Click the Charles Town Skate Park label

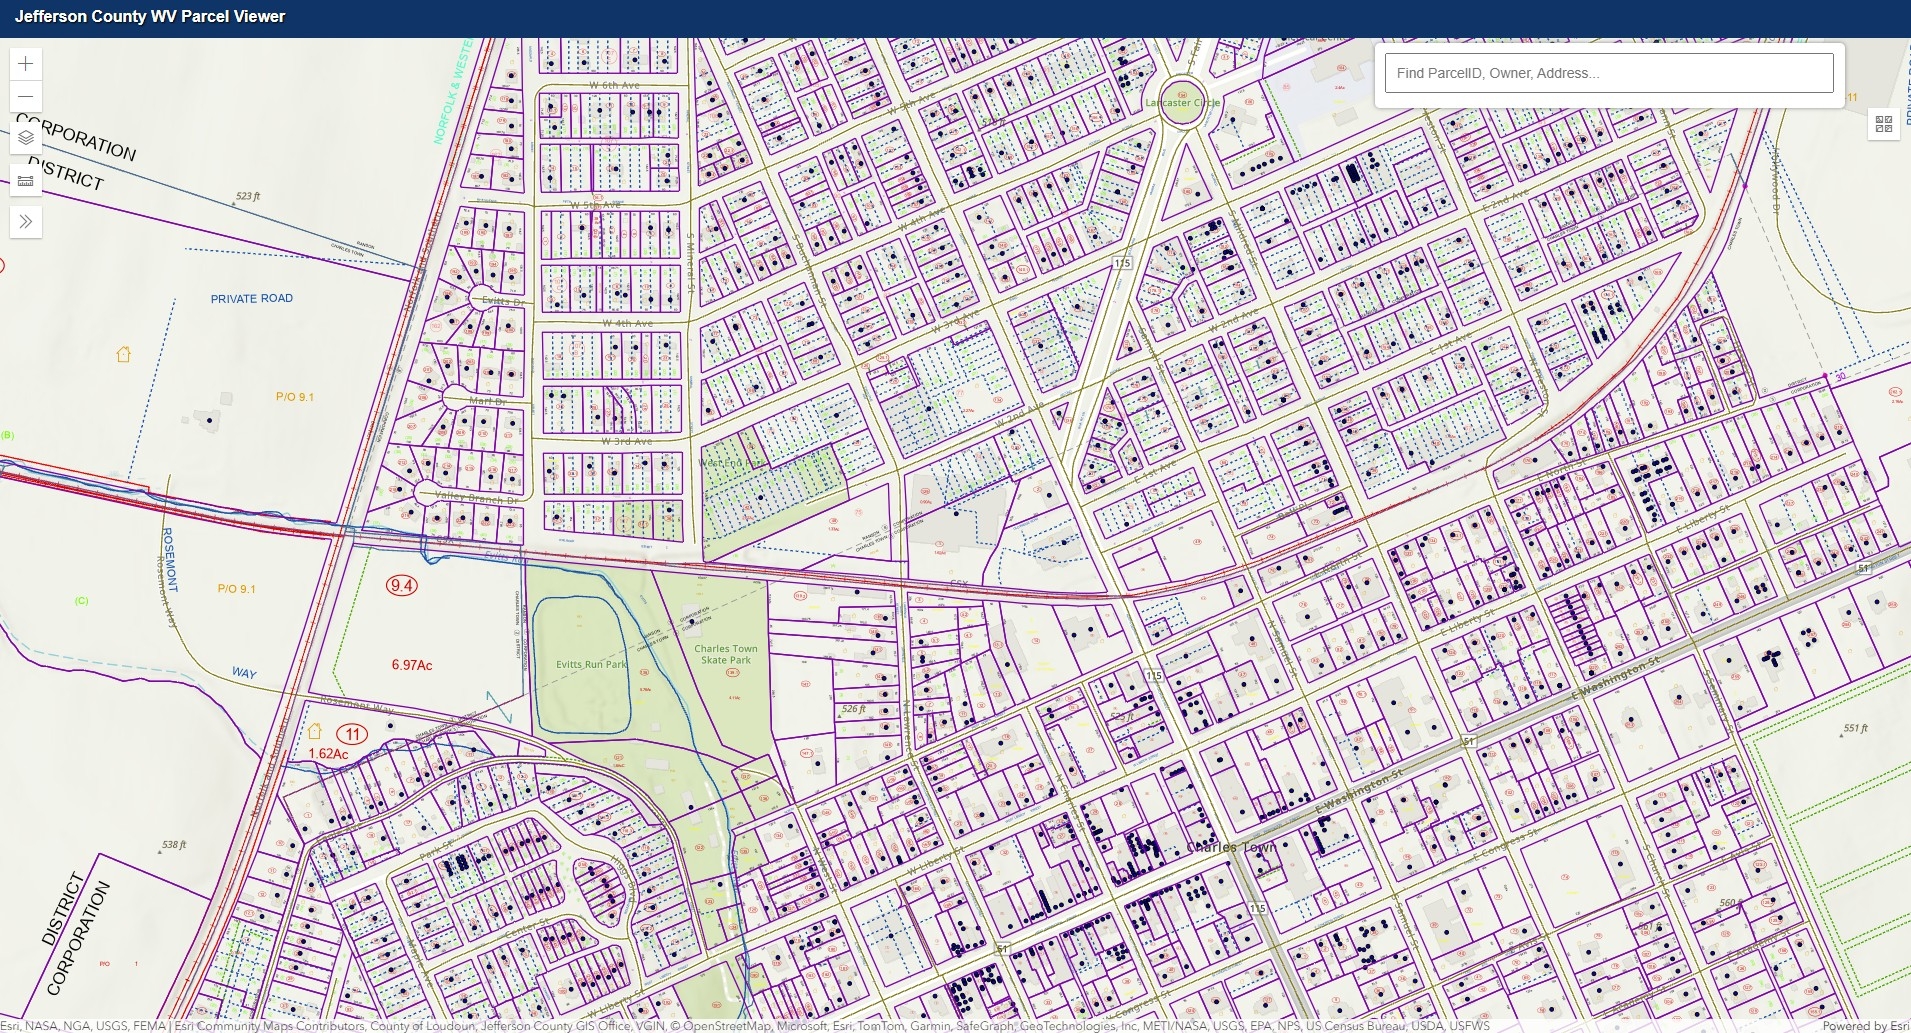(726, 654)
